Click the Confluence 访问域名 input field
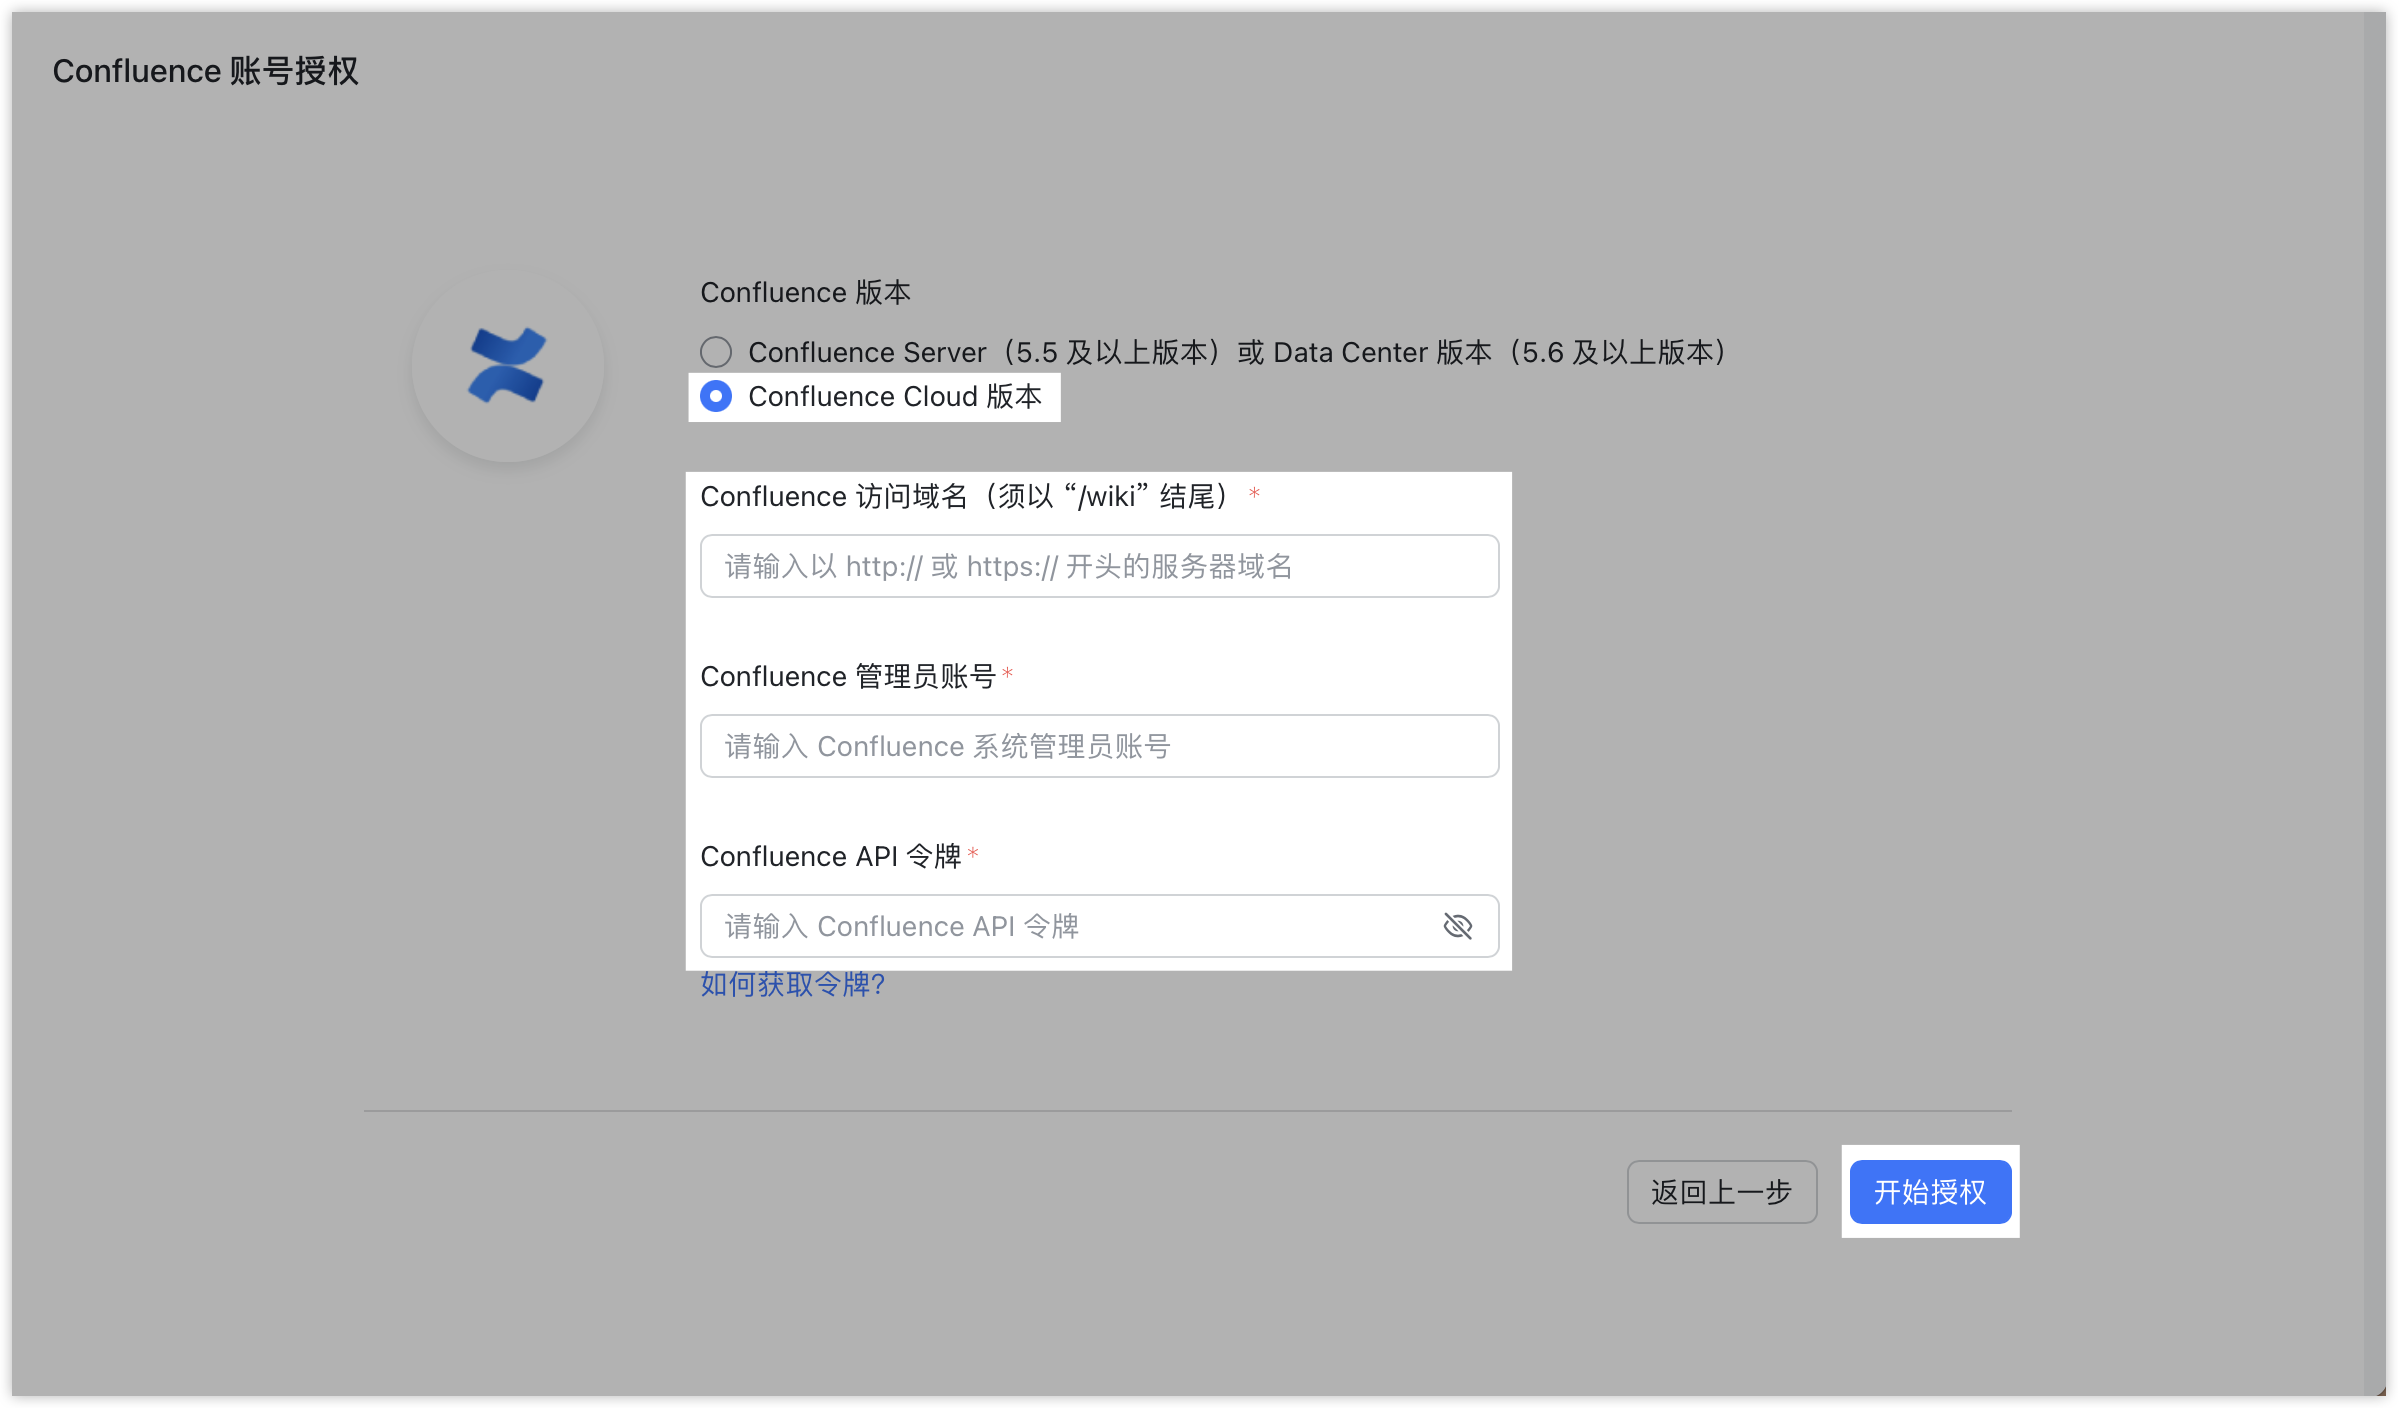 [1099, 566]
